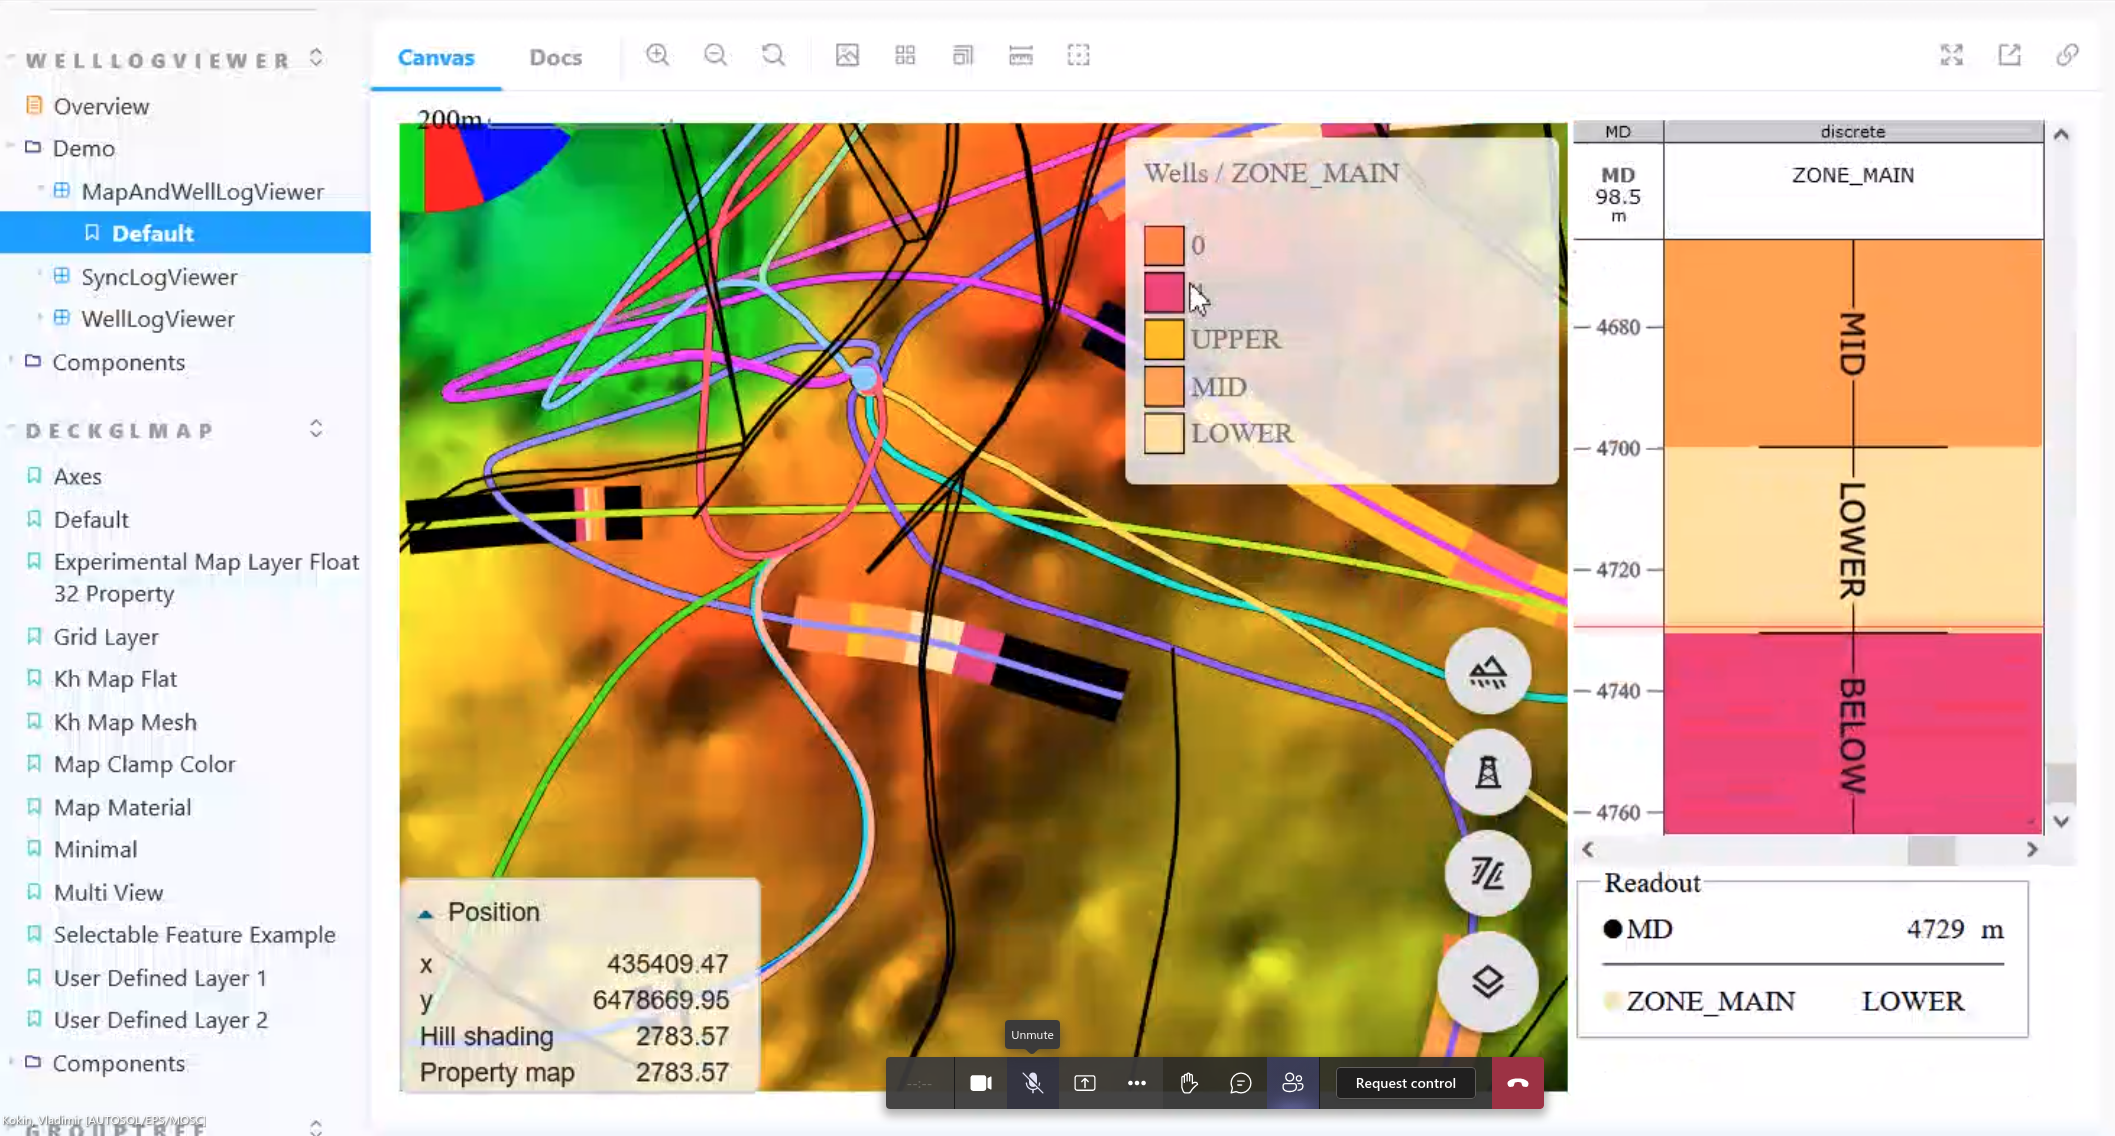The height and width of the screenshot is (1136, 2115).
Task: Click the layers stack round button
Action: click(x=1487, y=982)
